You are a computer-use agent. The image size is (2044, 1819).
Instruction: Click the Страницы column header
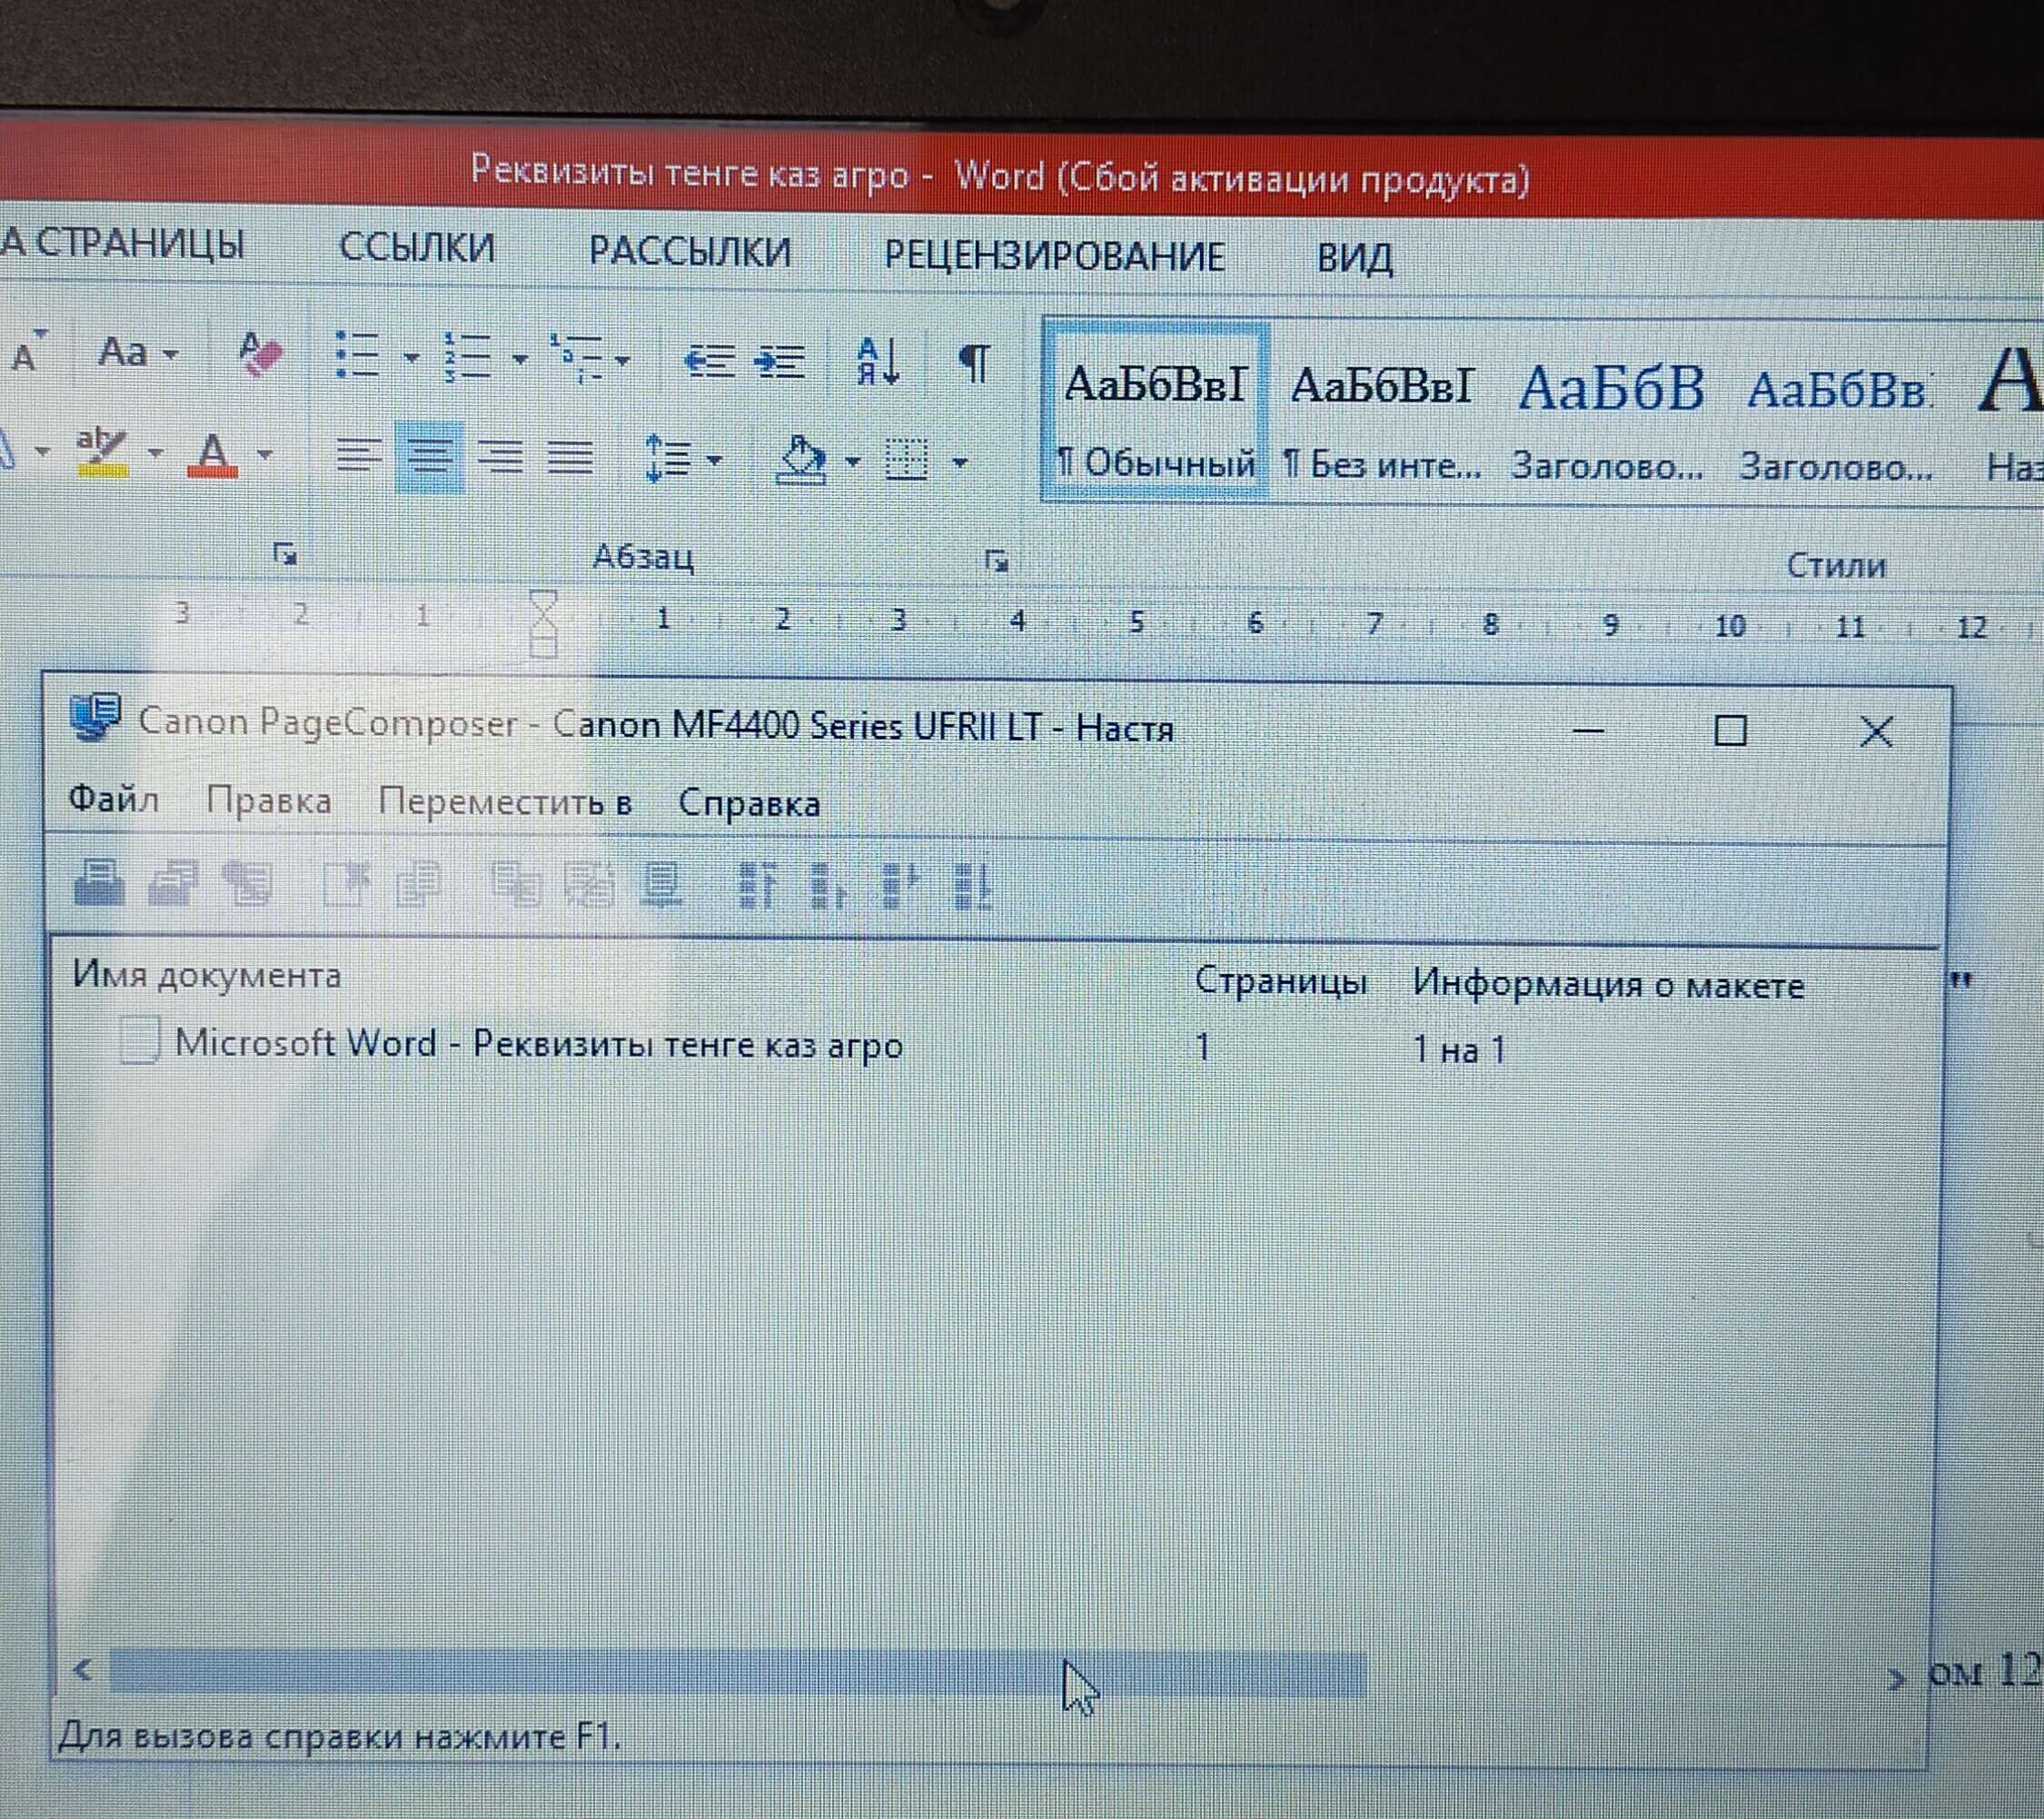point(1281,981)
